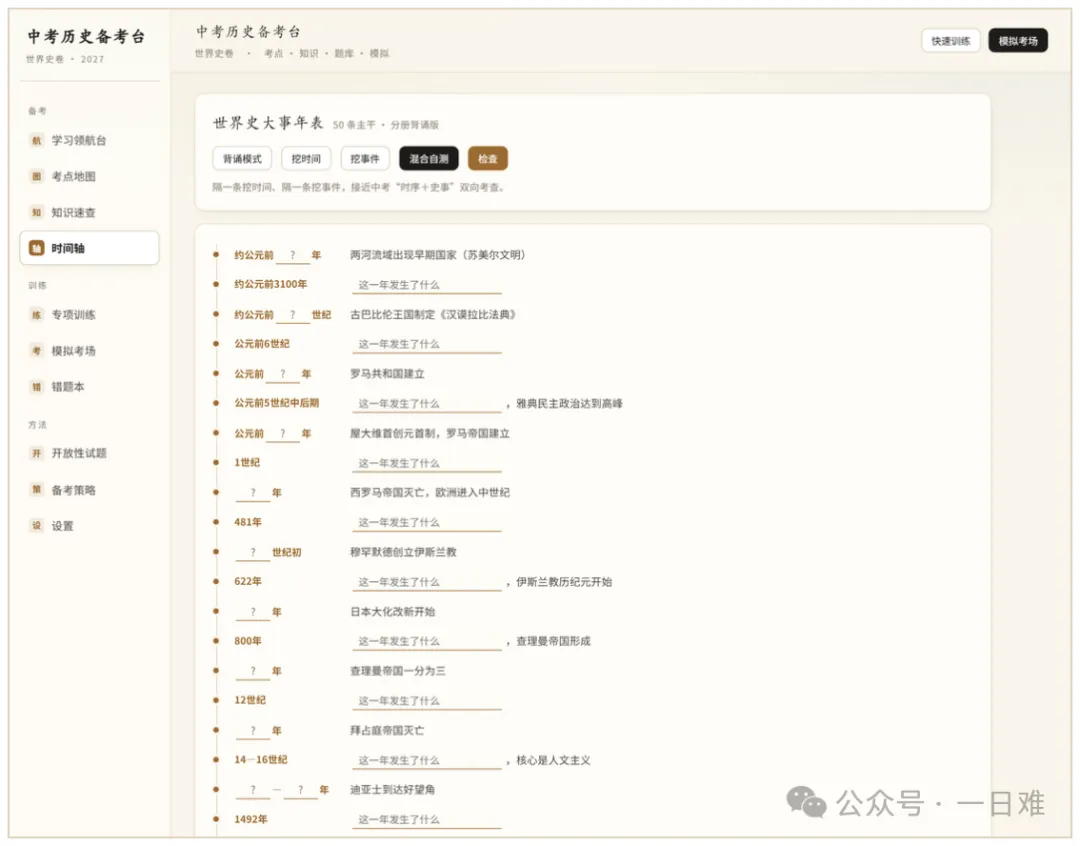Click event blank for 12世纪
Viewport: 1080px width, 846px height.
[x=426, y=701]
